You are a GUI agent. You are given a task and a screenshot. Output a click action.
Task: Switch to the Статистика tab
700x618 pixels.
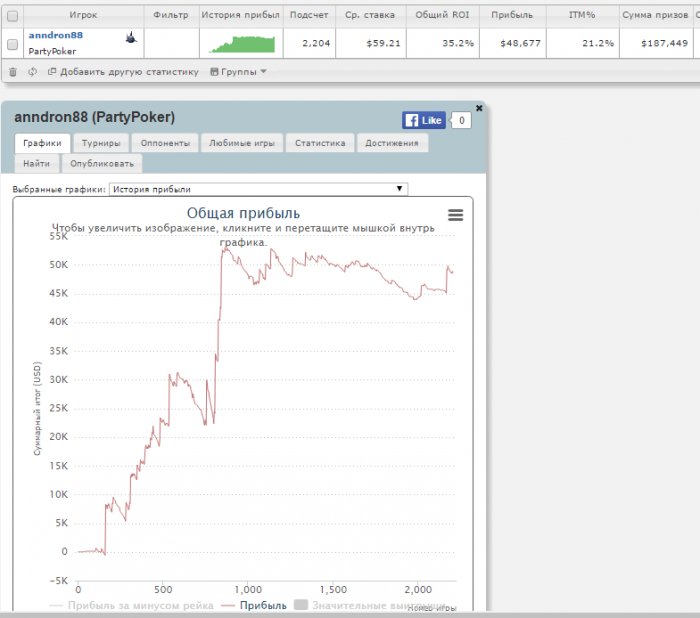pyautogui.click(x=320, y=143)
